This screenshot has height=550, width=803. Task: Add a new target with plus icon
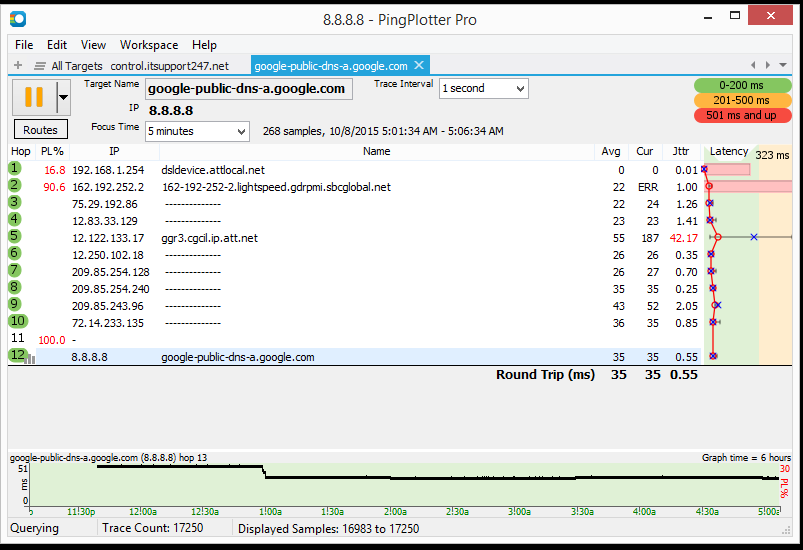tap(18, 66)
